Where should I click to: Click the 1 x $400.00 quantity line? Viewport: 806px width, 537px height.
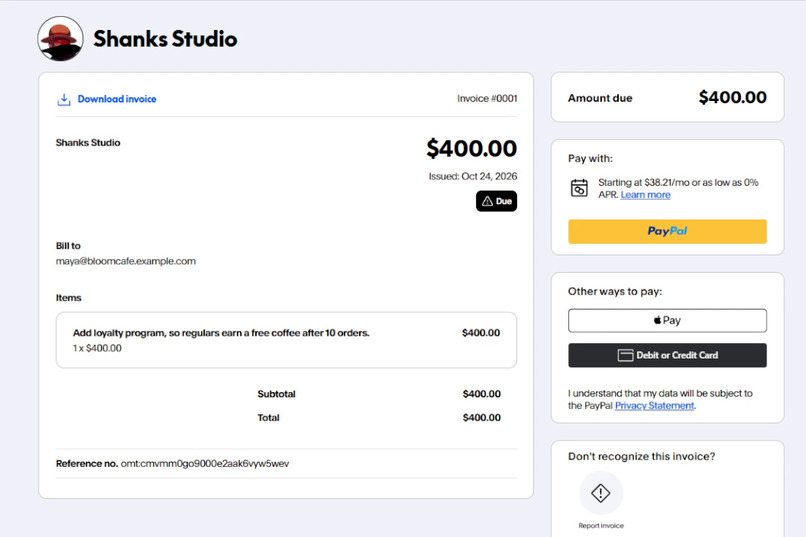(97, 348)
